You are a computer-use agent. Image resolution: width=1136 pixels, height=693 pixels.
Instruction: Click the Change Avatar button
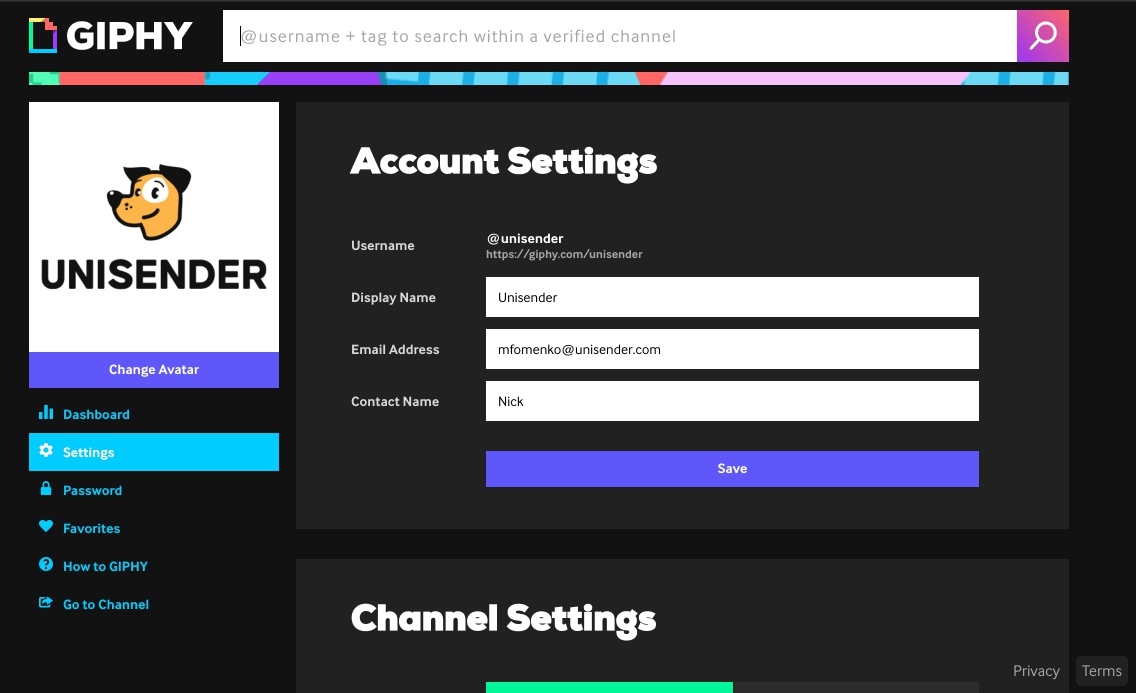tap(154, 370)
